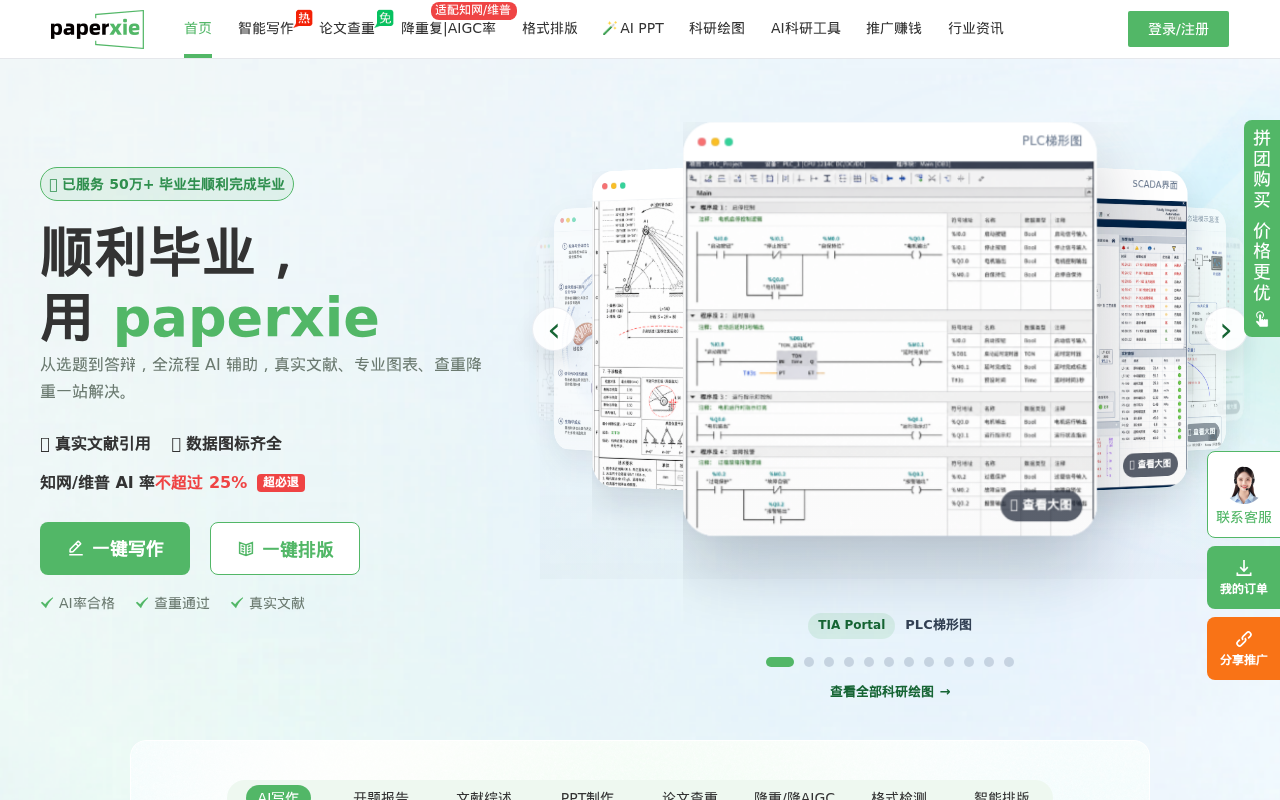This screenshot has height=800, width=1280.
Task: Open 降重复|AIGC率 menu item
Action: (448, 28)
